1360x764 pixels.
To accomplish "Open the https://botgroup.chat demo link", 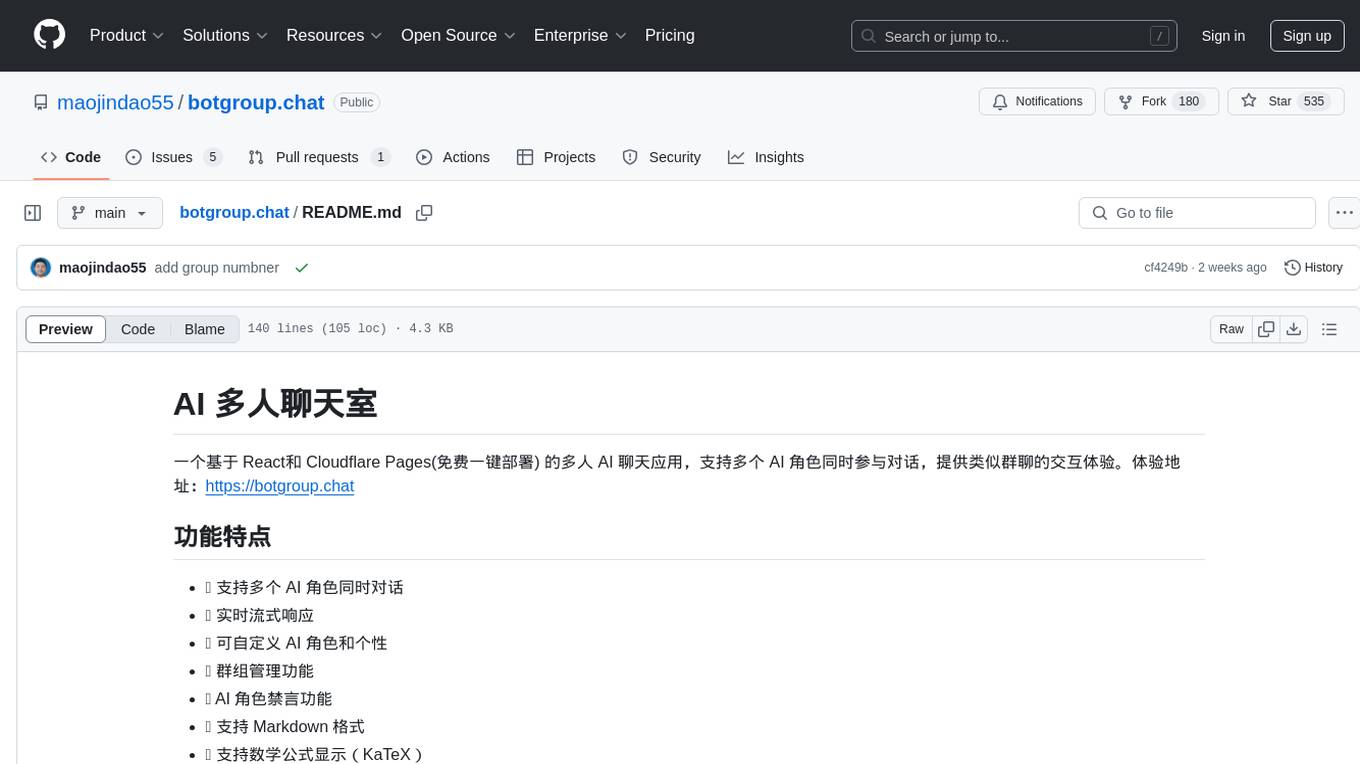I will tap(280, 486).
